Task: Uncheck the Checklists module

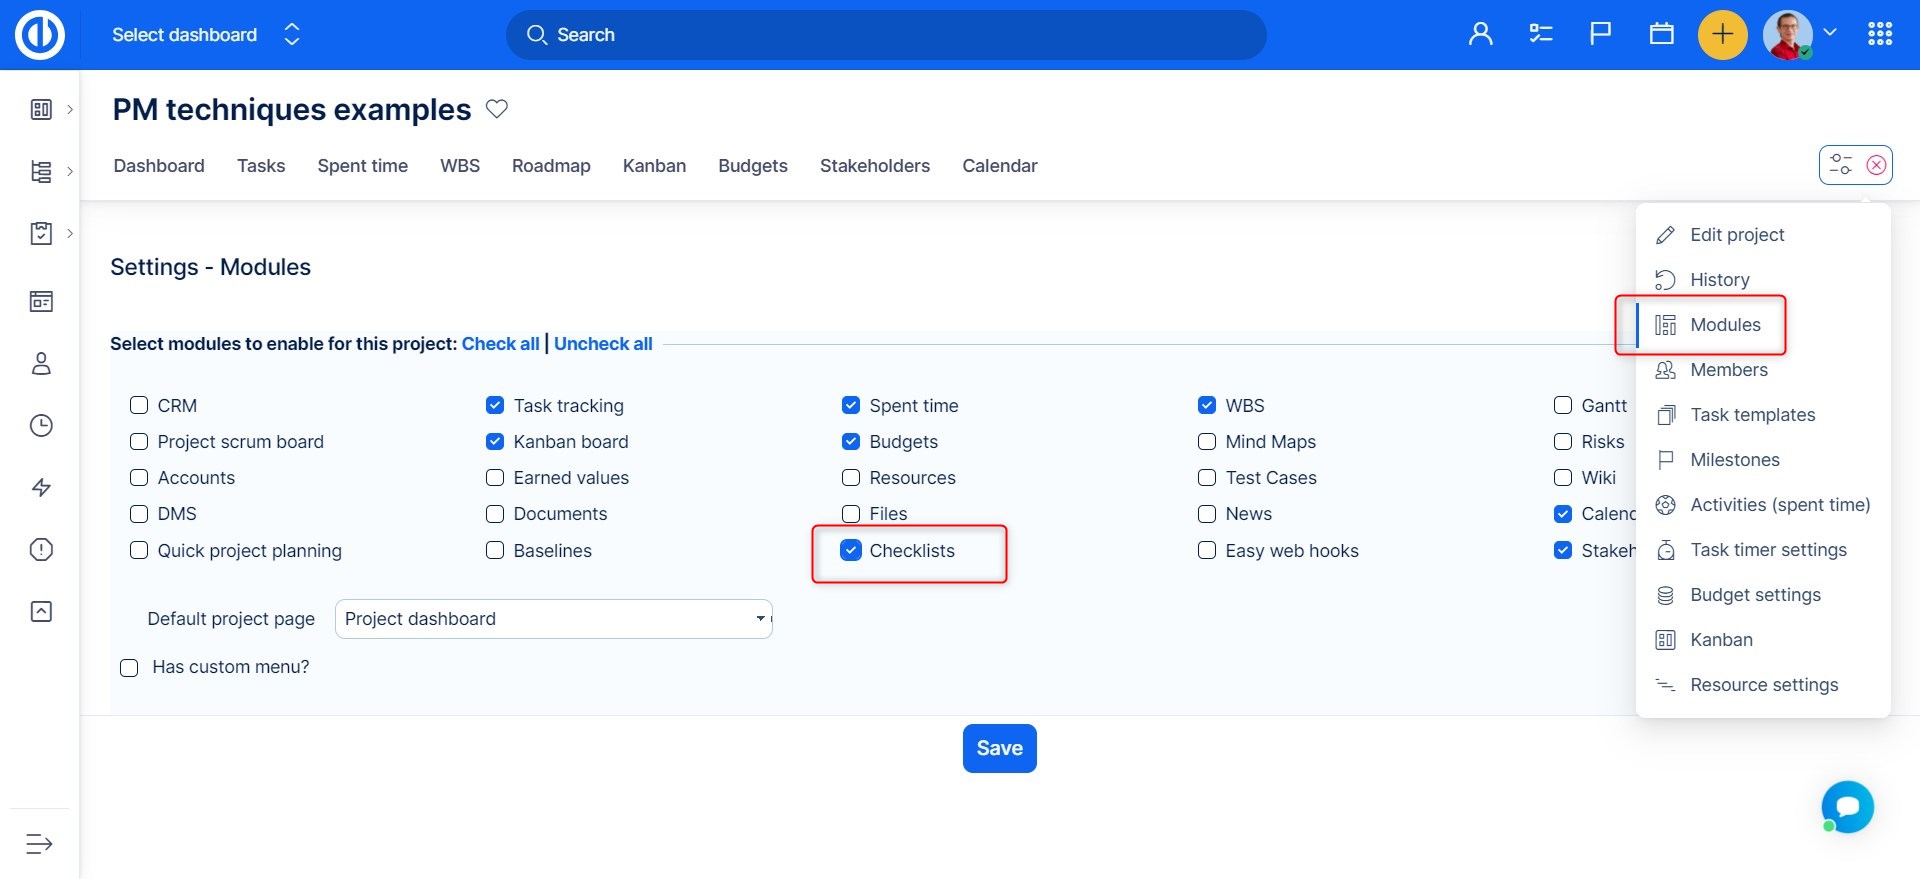Action: [x=851, y=551]
